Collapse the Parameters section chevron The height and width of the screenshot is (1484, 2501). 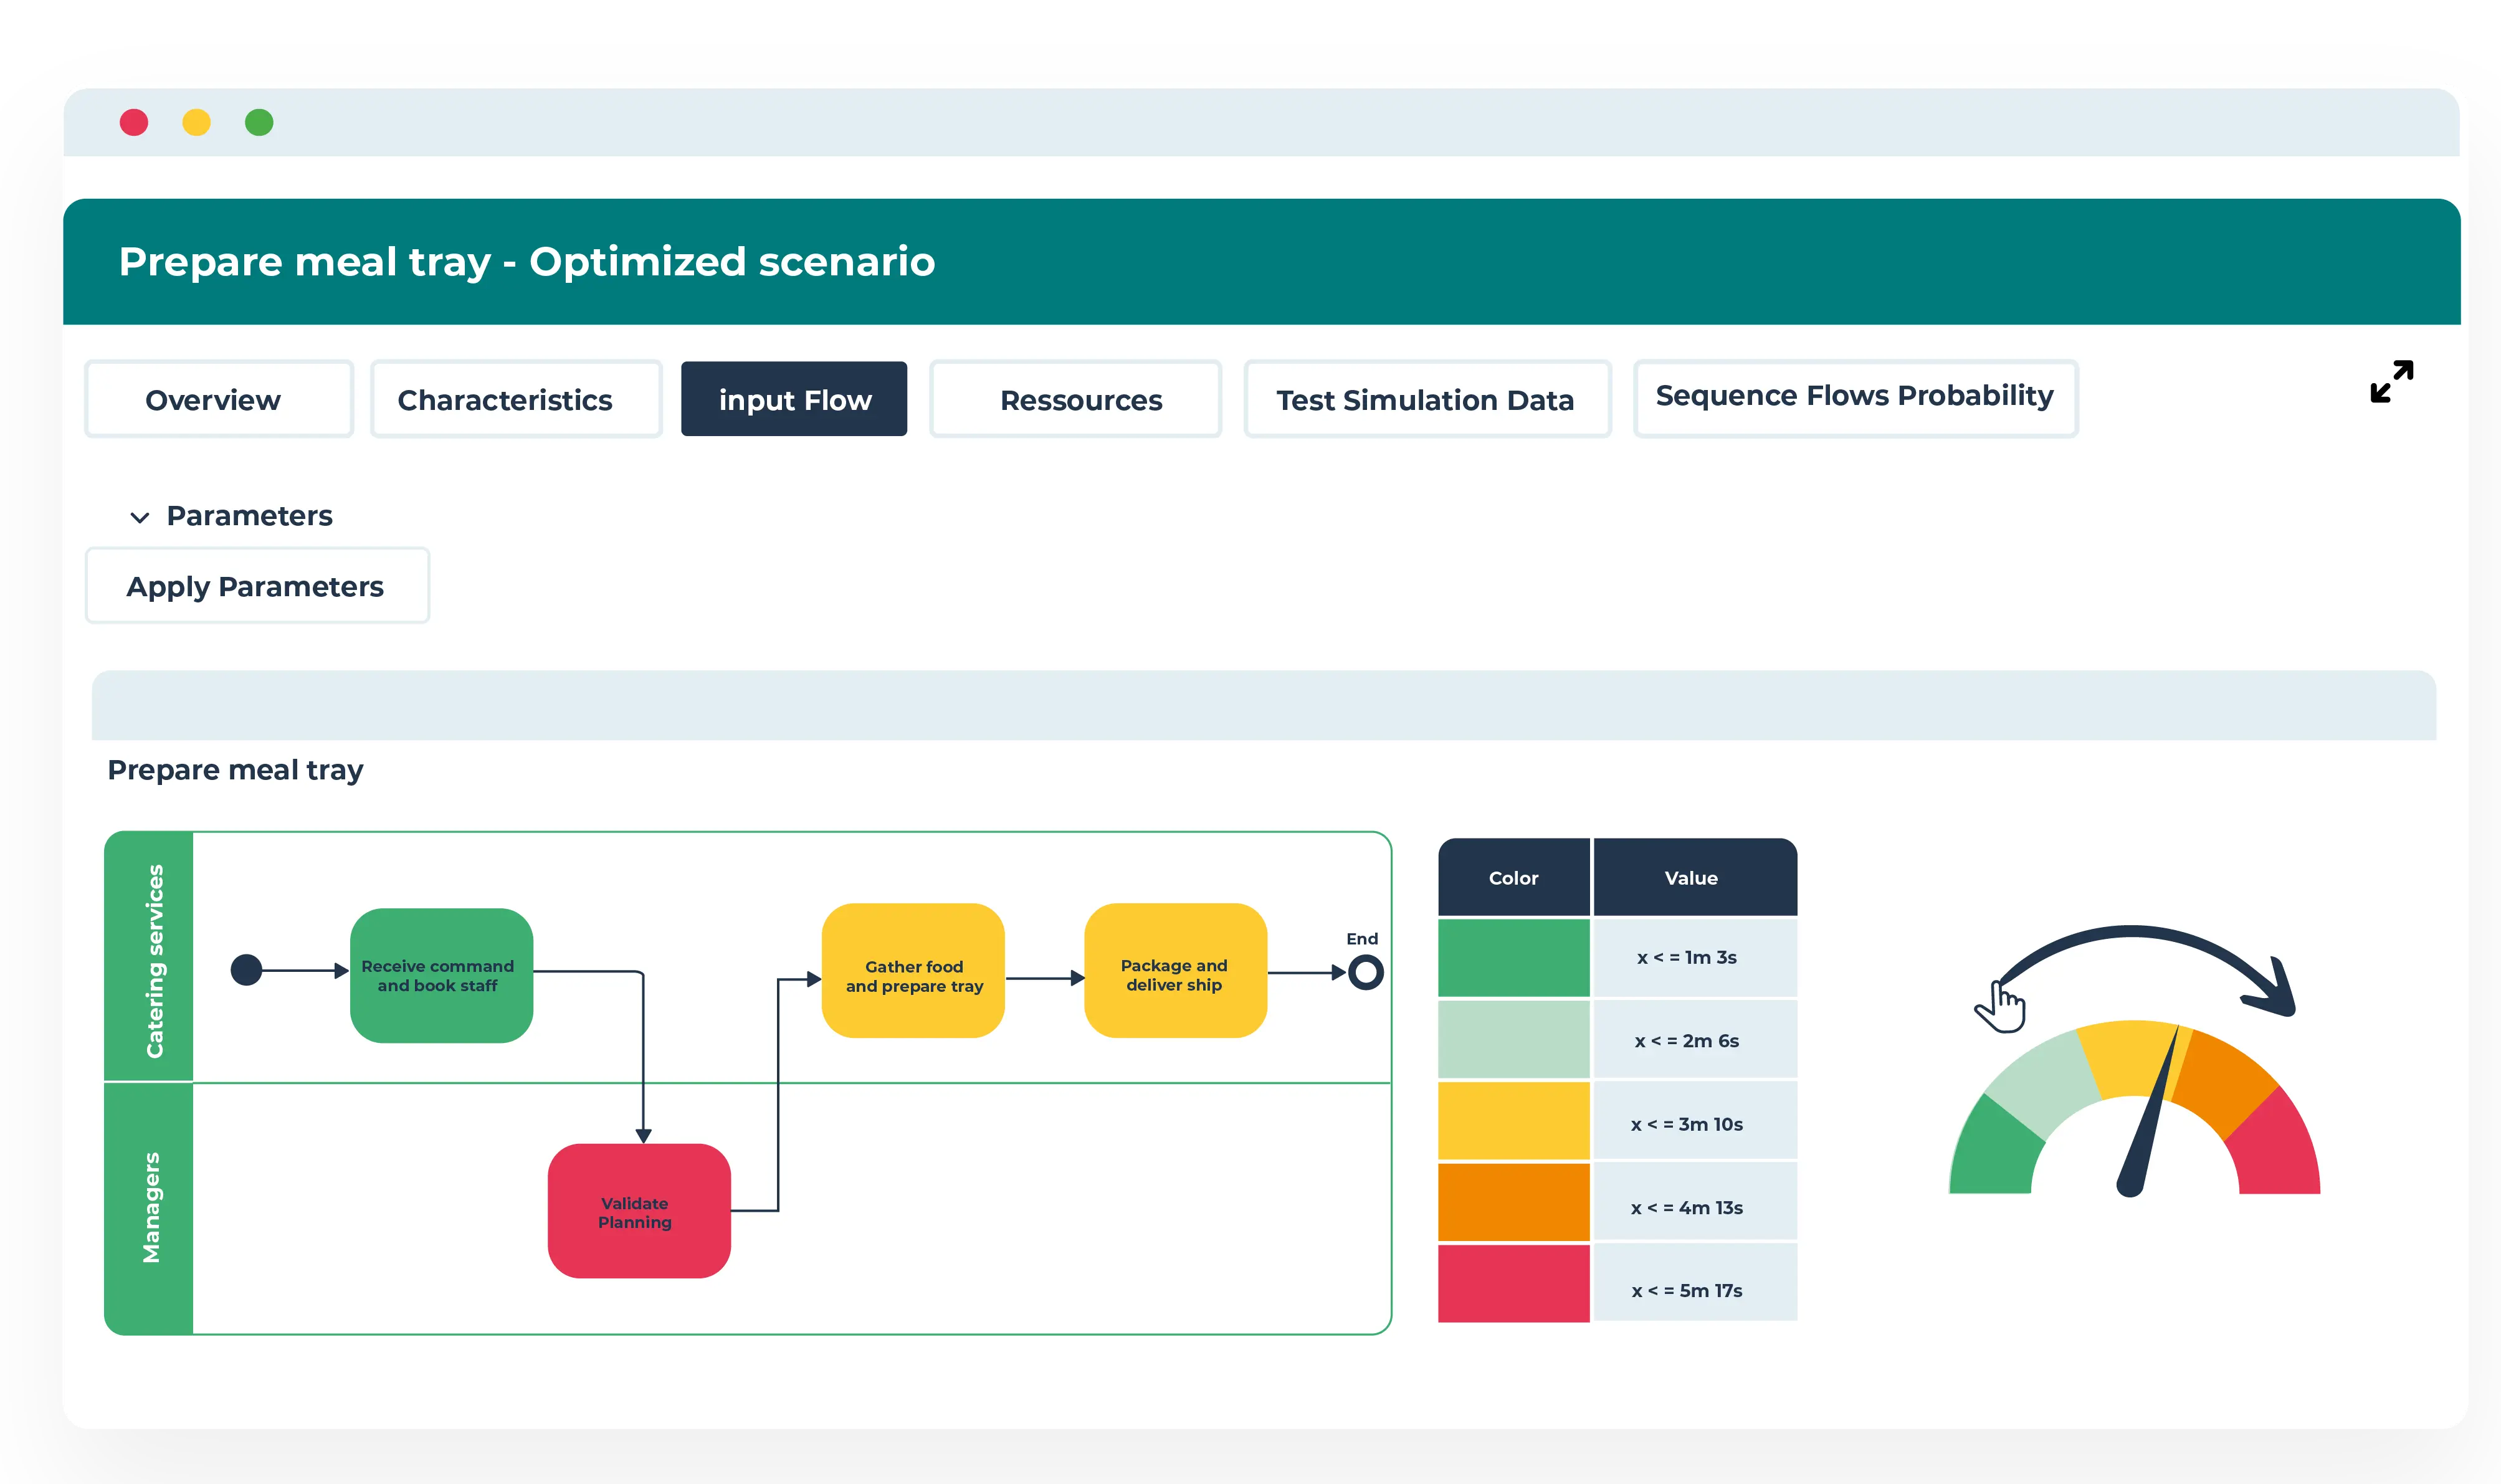click(140, 517)
